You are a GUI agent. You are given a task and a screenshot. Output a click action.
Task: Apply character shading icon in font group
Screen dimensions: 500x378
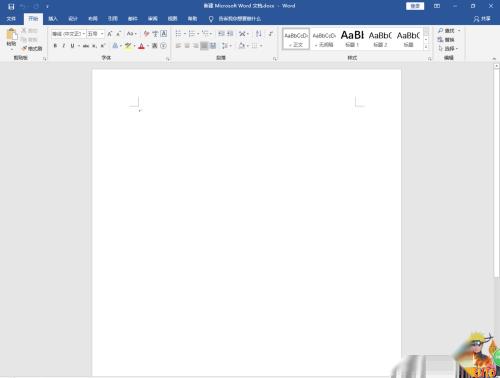[155, 46]
